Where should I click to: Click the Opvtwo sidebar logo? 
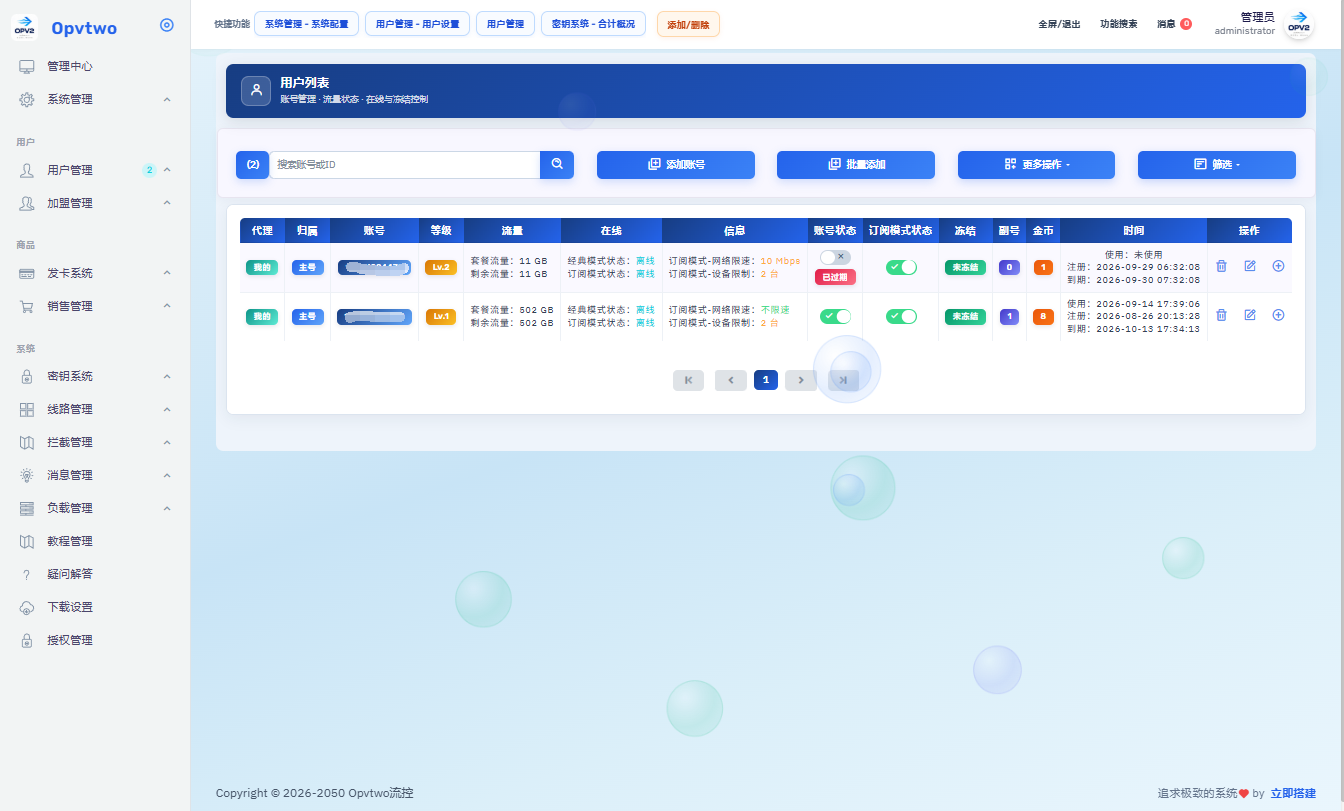tap(25, 27)
